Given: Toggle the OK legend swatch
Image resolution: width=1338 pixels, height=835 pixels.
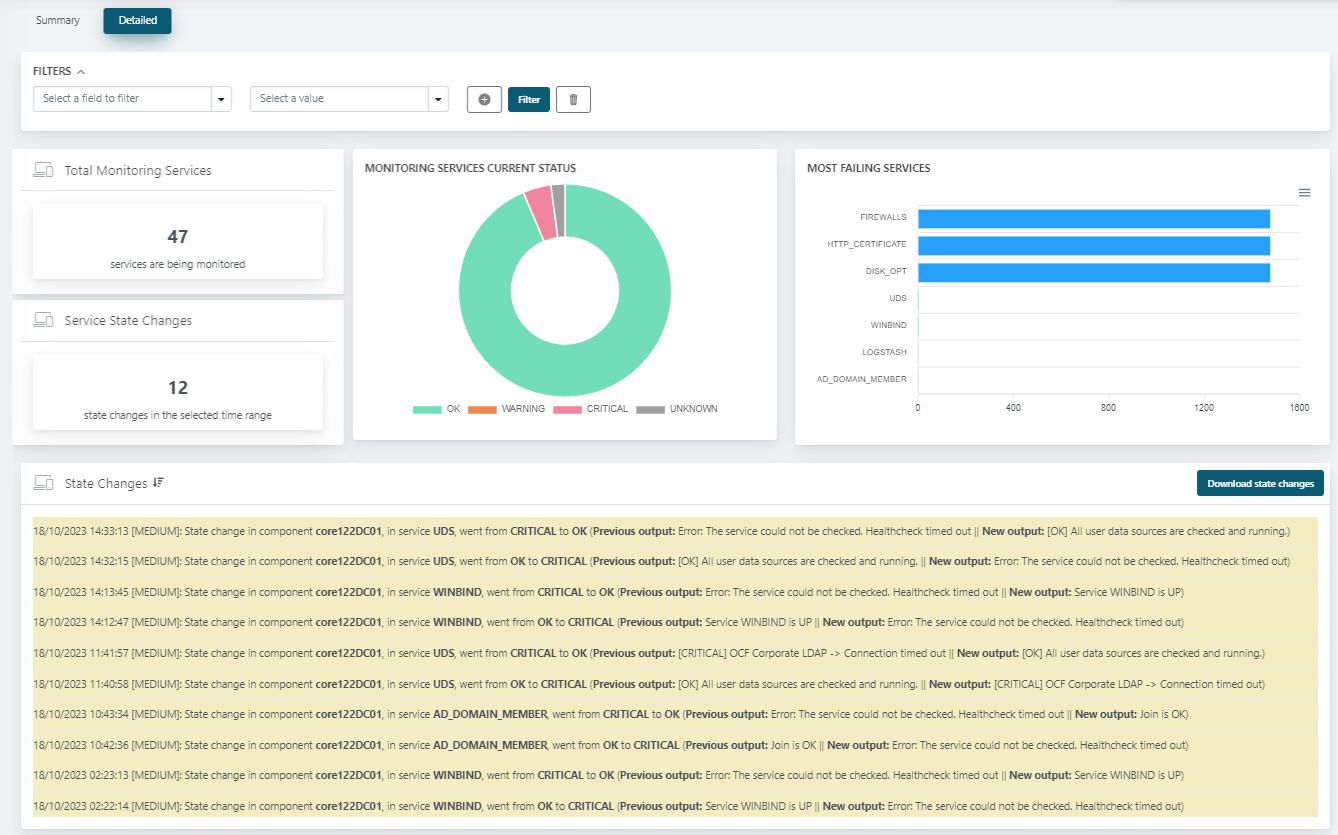Looking at the screenshot, I should tap(427, 409).
